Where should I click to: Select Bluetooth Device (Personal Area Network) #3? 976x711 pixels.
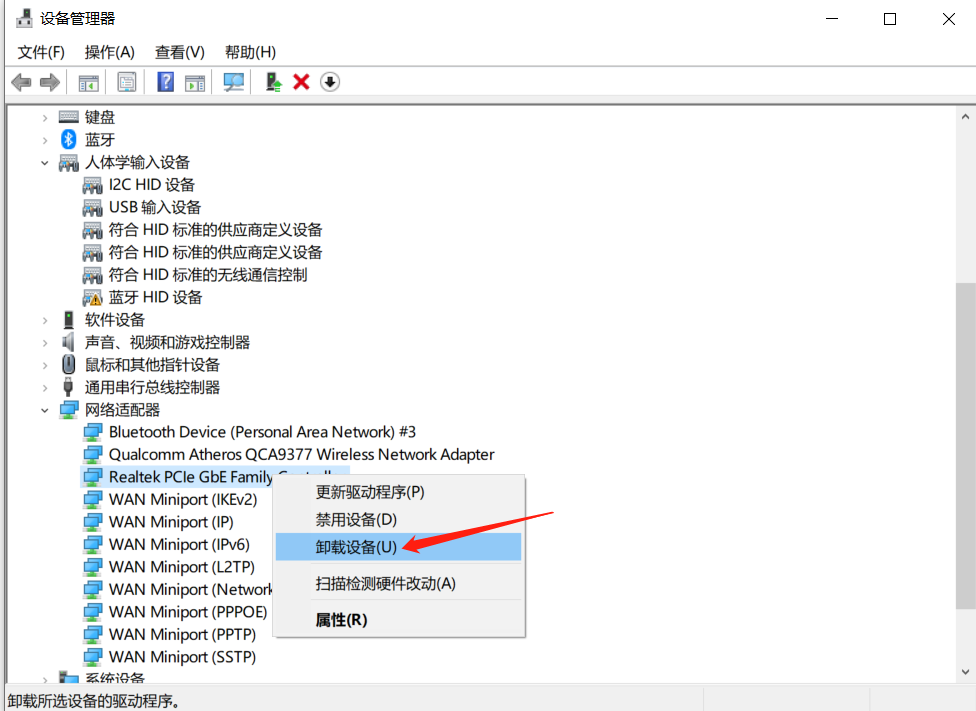262,432
